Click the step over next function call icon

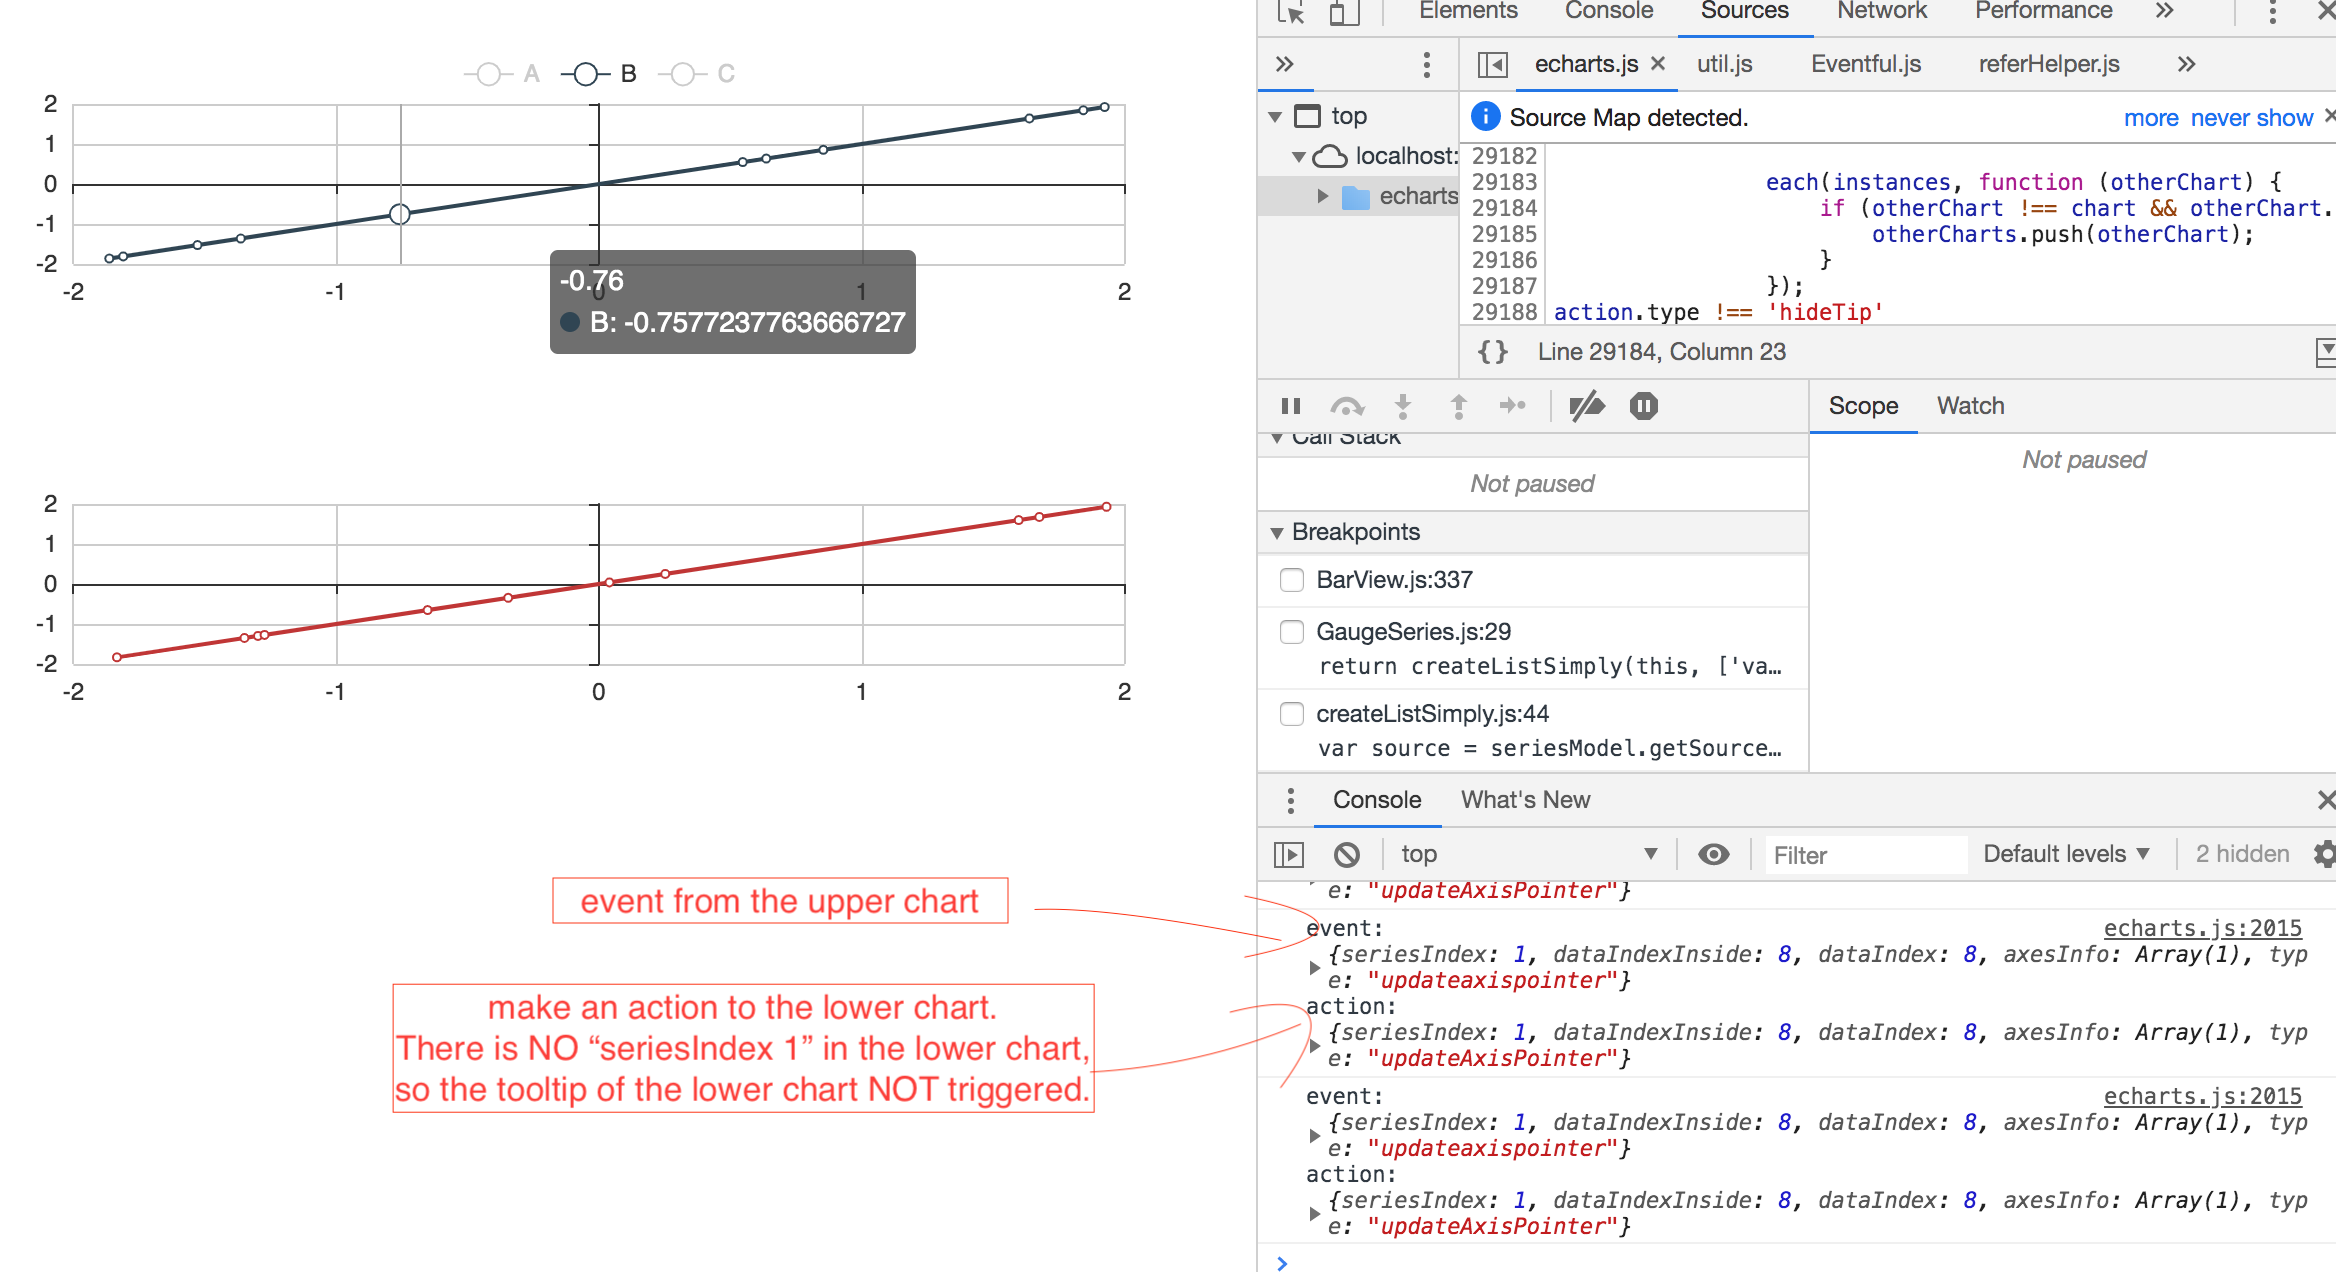click(1347, 406)
